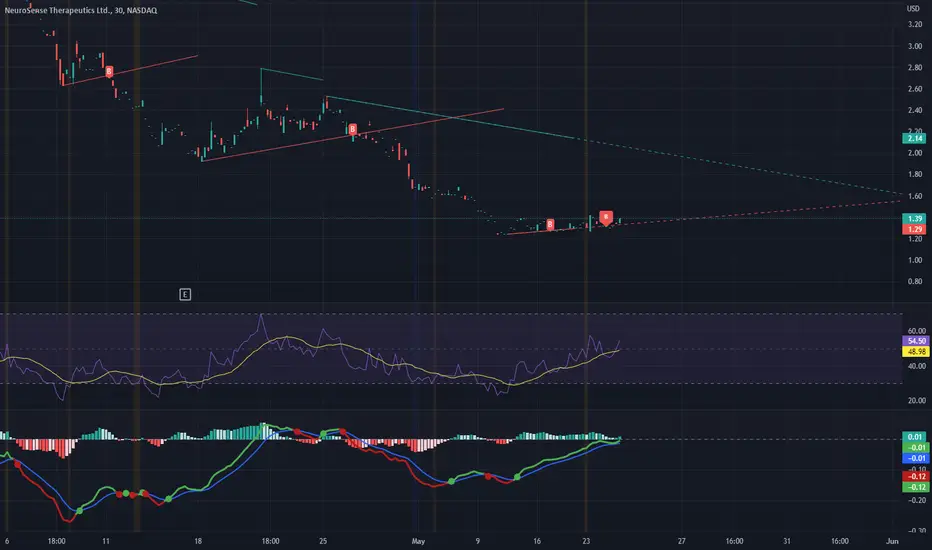Click the 20.00 RSI axis label
This screenshot has width=932, height=550.
tap(917, 400)
